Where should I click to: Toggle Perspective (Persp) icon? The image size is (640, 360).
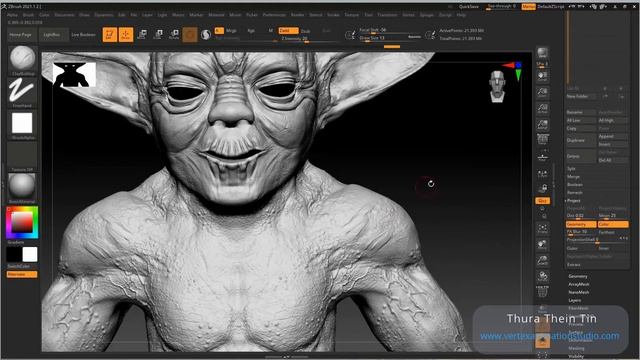point(542,139)
